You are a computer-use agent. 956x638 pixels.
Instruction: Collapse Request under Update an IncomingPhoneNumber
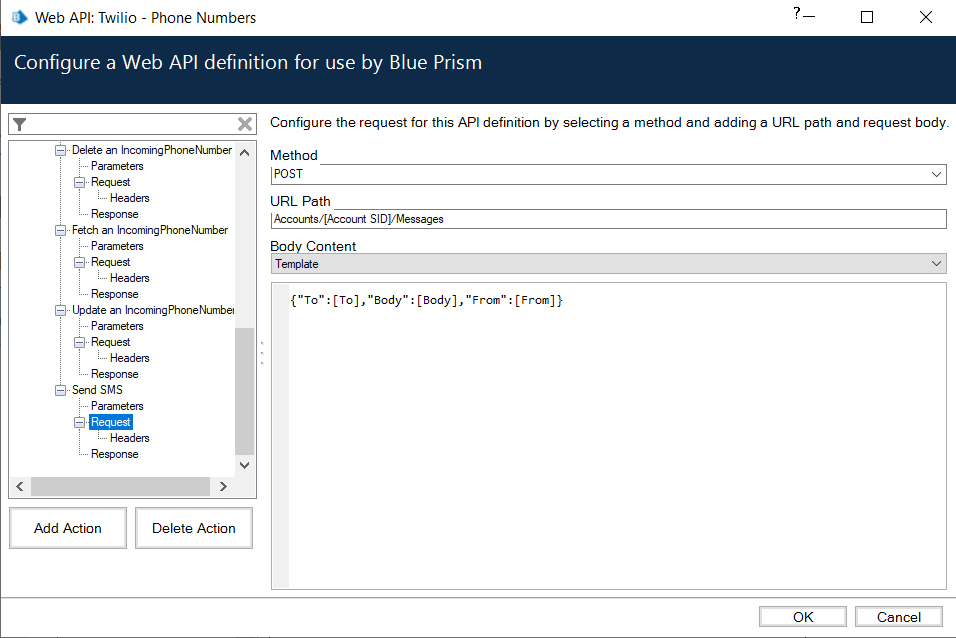(79, 342)
